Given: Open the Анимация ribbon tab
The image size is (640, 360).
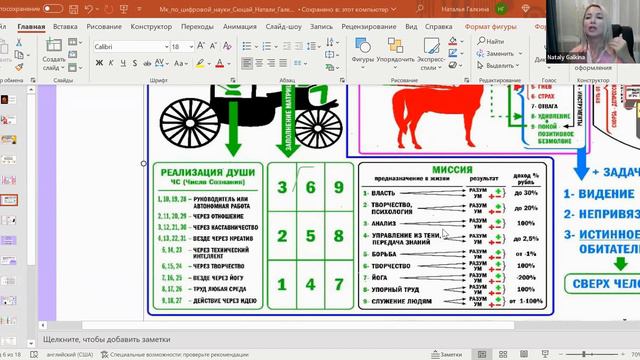Looking at the screenshot, I should pyautogui.click(x=240, y=27).
